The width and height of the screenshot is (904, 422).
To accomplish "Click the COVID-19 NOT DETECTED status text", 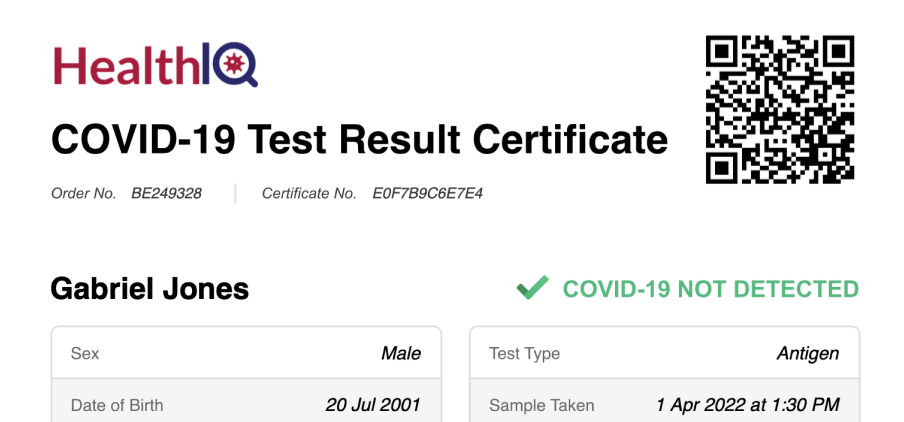I will [x=711, y=289].
